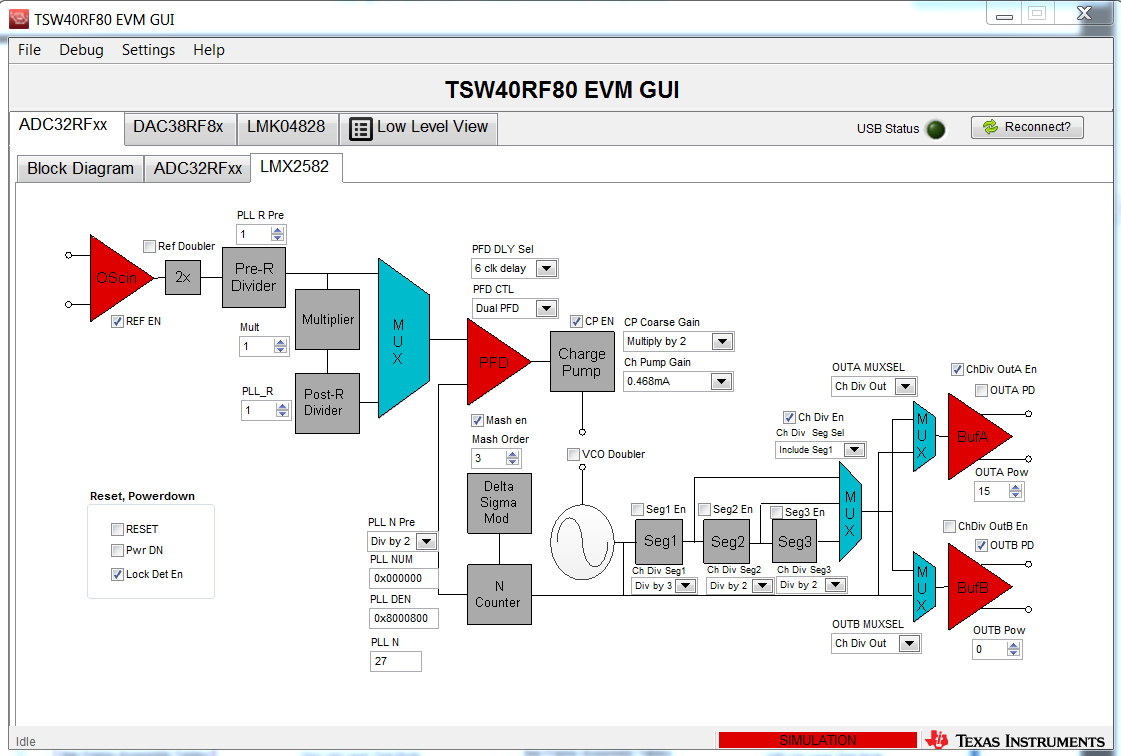Click the TSW40RF80 title bar app icon

pyautogui.click(x=19, y=19)
